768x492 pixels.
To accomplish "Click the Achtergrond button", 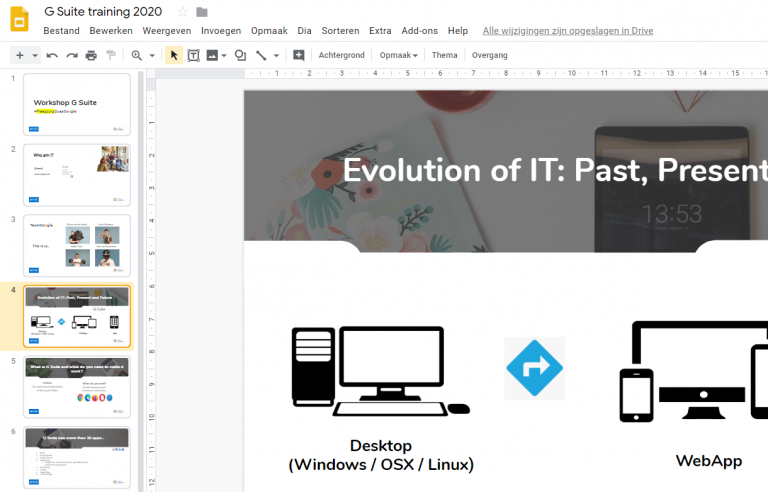I will click(x=342, y=55).
